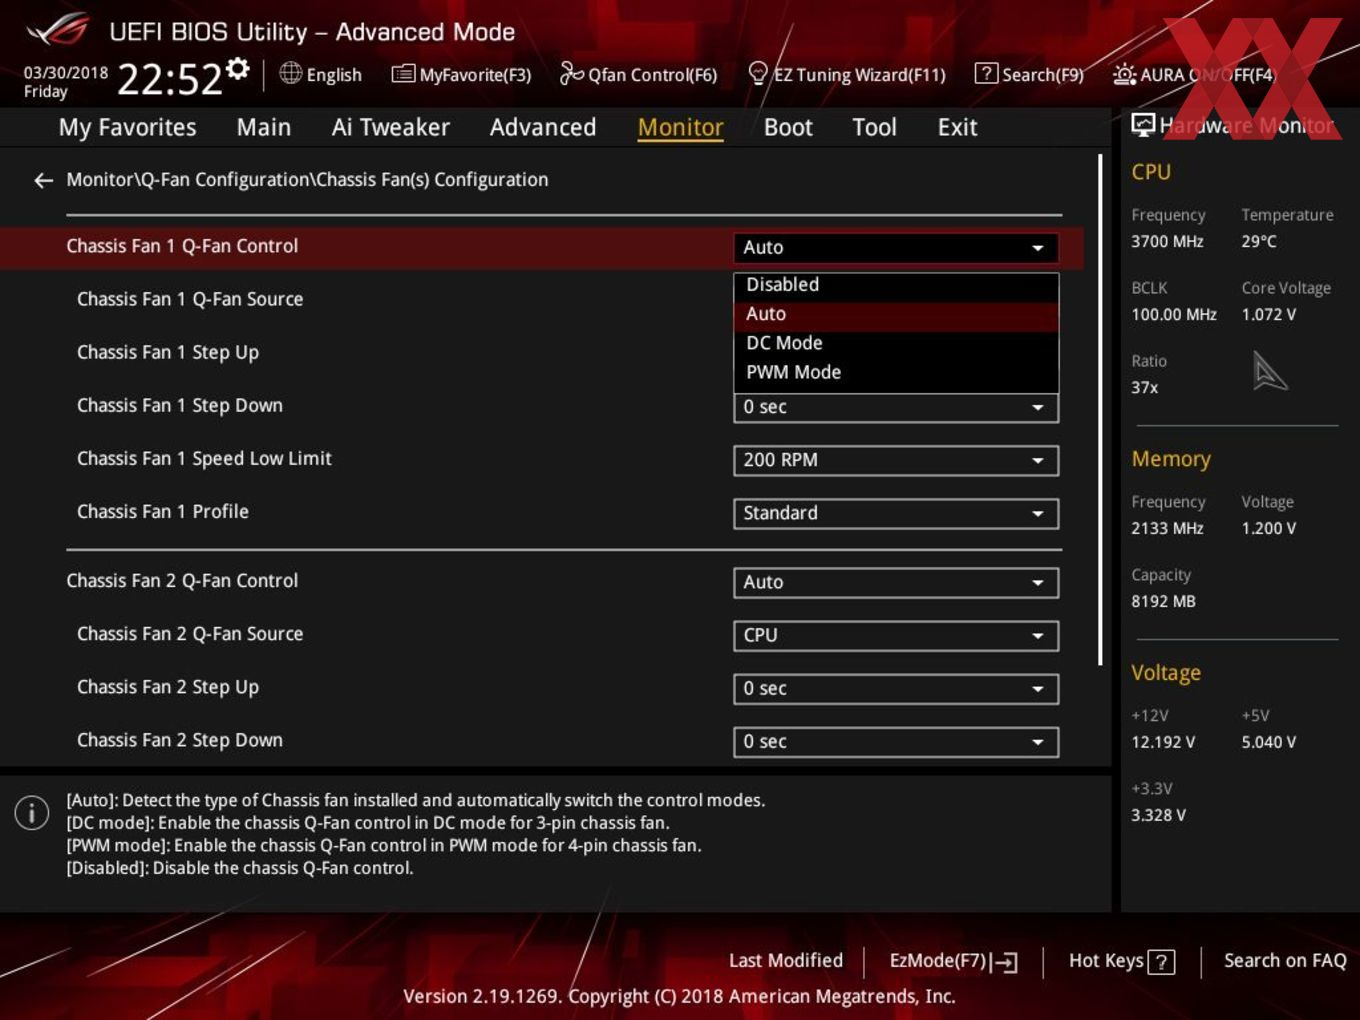Click +12V reading 12.192 V

tap(1163, 743)
